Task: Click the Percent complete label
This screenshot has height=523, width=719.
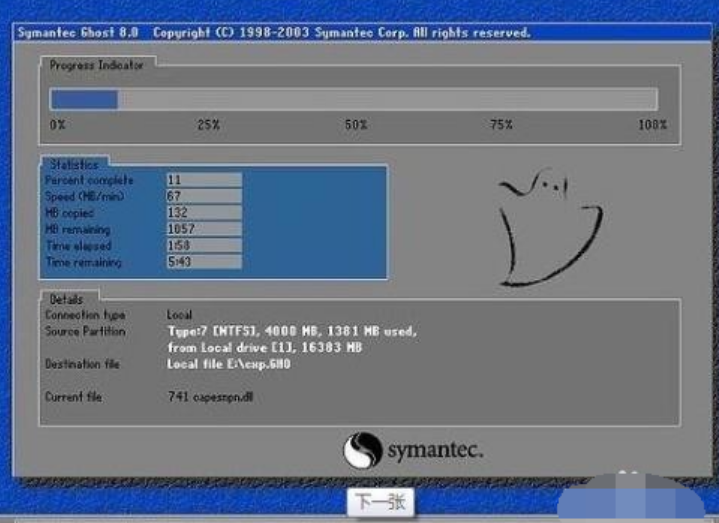Action: 89,180
